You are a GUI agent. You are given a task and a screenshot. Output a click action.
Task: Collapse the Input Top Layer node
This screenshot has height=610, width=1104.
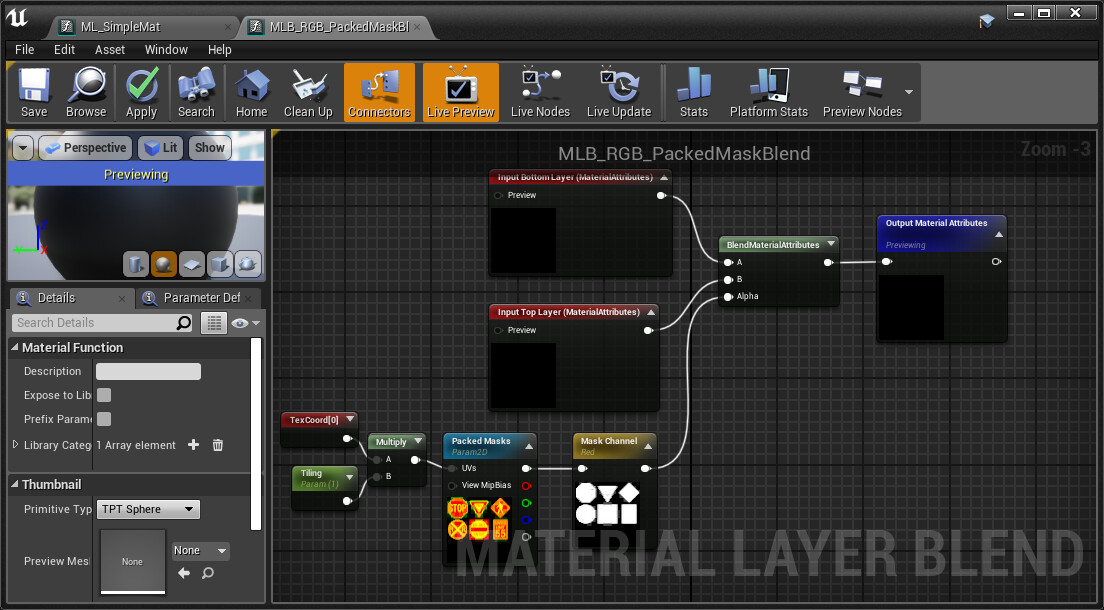(x=653, y=312)
